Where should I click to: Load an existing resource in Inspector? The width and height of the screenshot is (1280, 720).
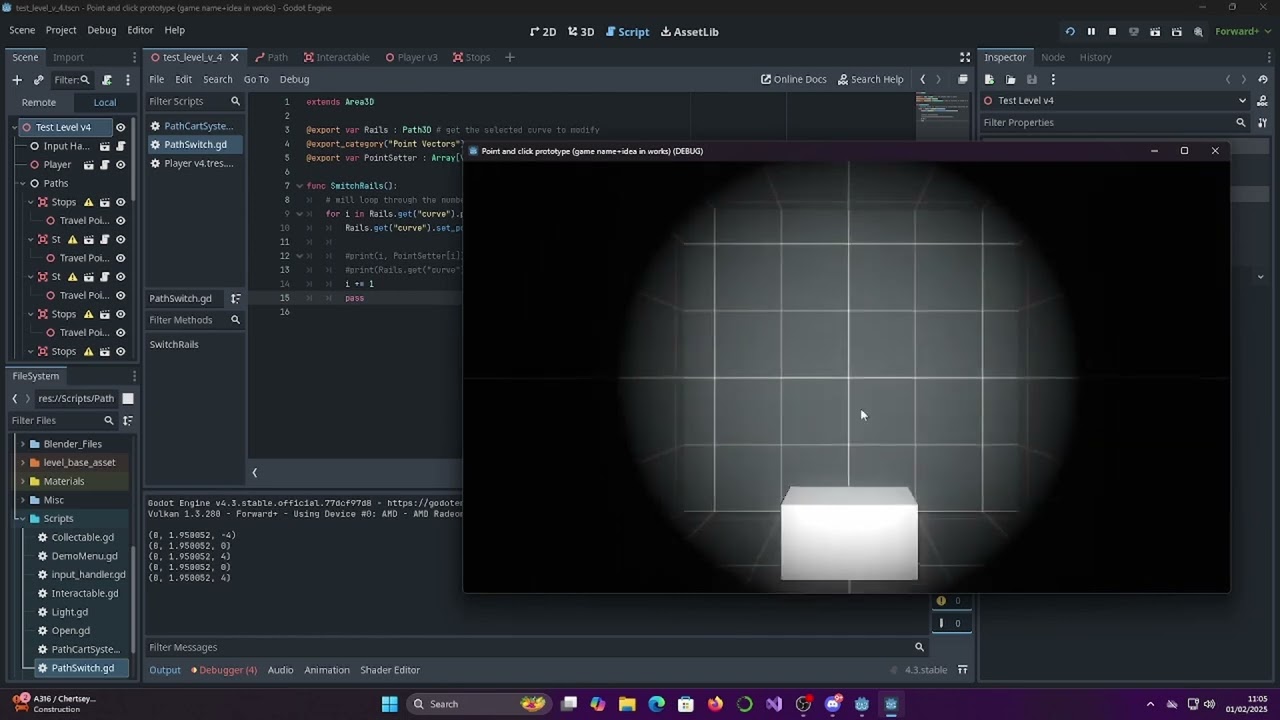click(x=1010, y=79)
